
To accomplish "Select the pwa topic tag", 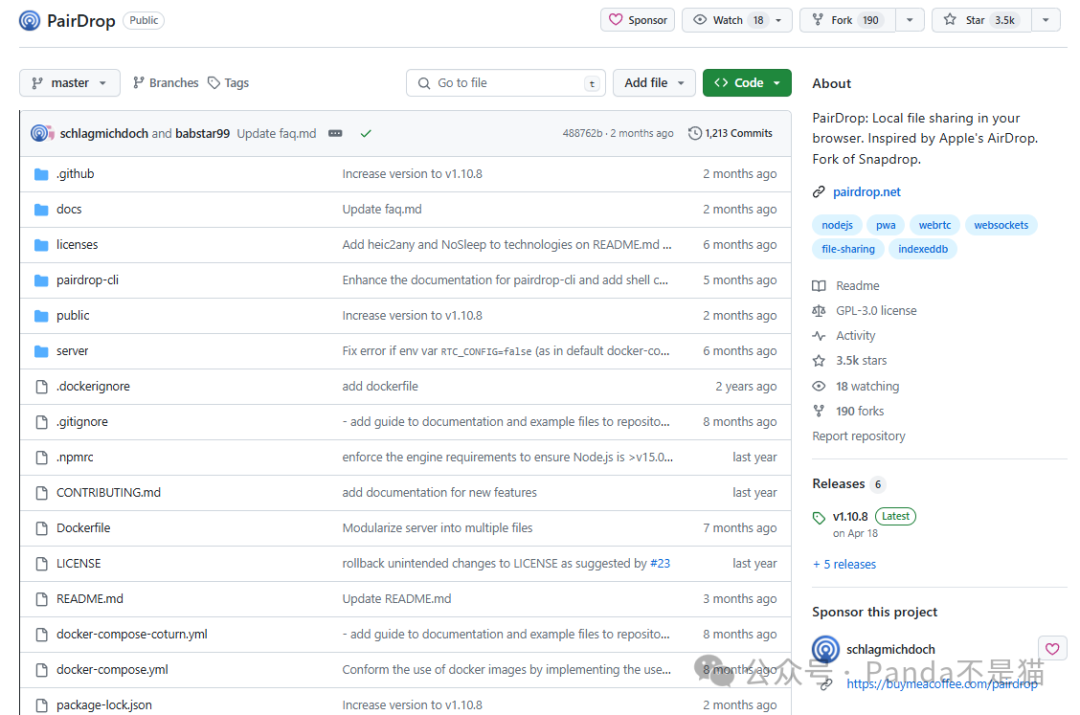I will tap(886, 225).
